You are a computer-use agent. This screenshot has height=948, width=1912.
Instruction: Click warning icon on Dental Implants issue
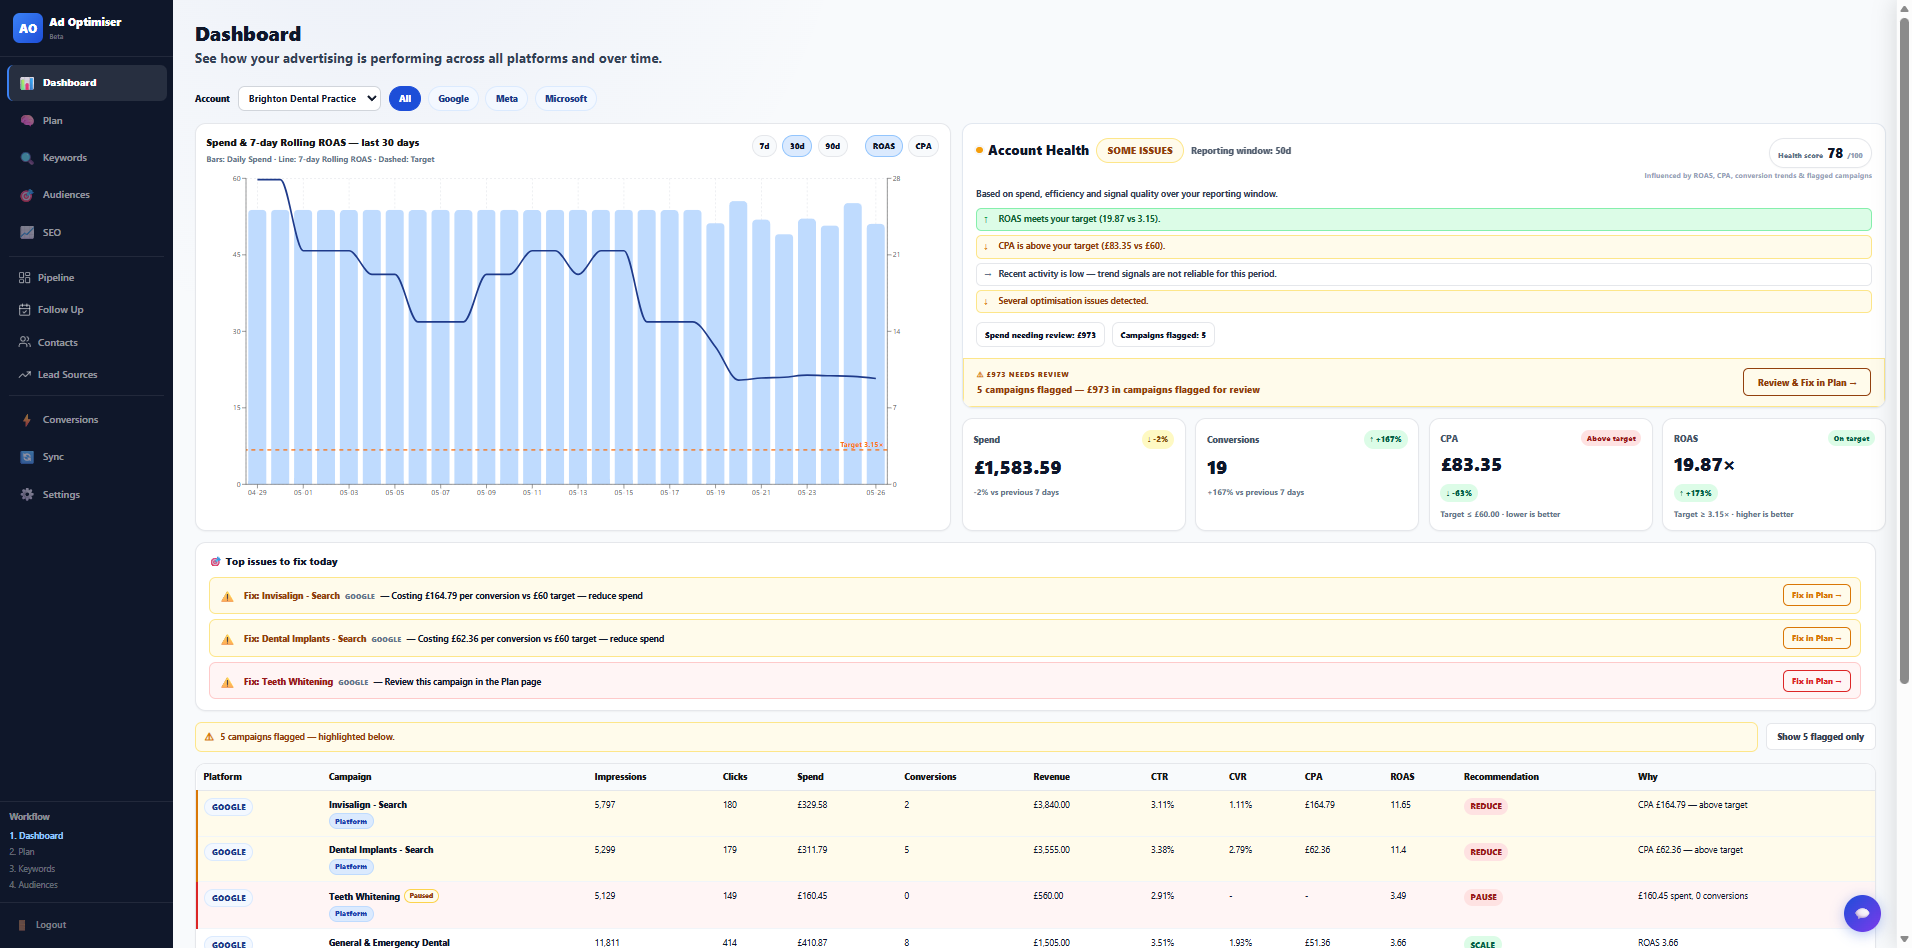pyautogui.click(x=227, y=640)
